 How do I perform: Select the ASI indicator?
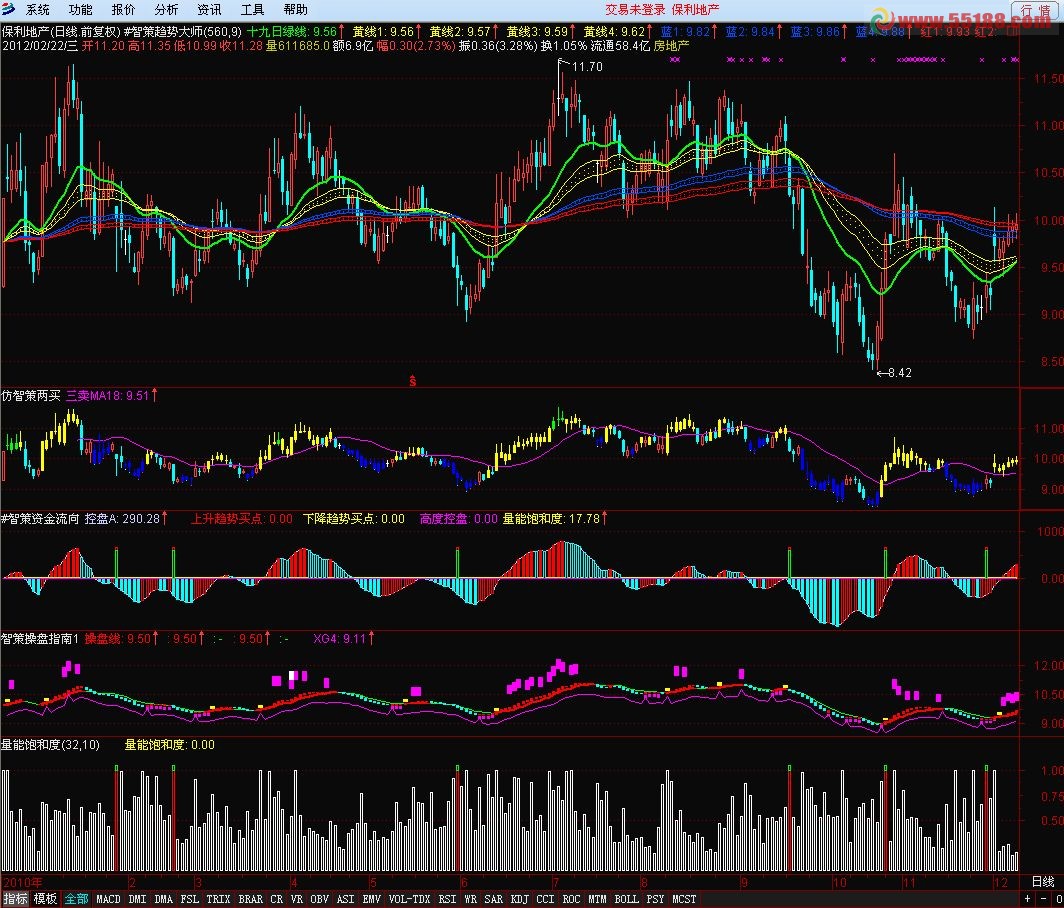pos(345,898)
